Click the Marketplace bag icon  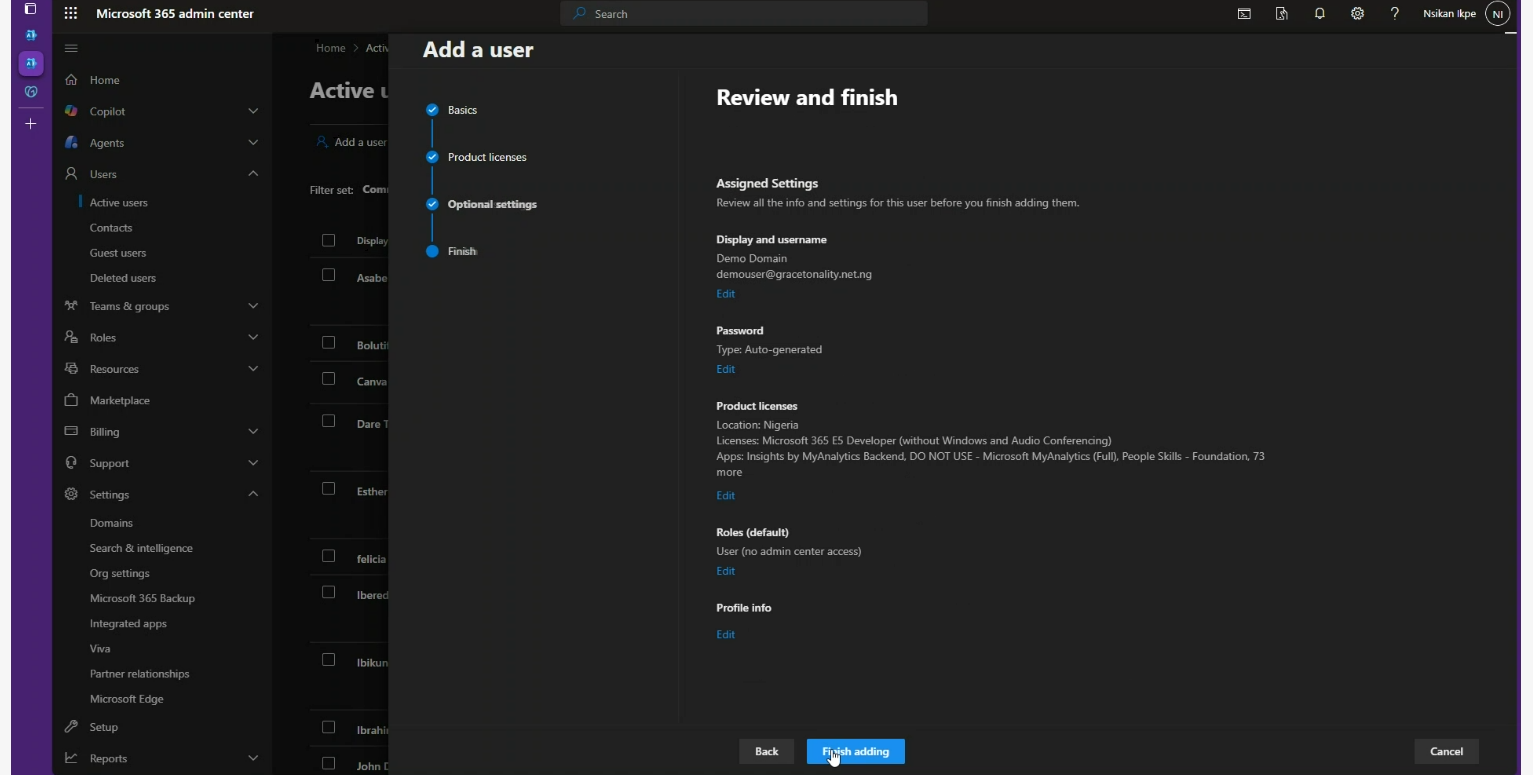click(71, 400)
